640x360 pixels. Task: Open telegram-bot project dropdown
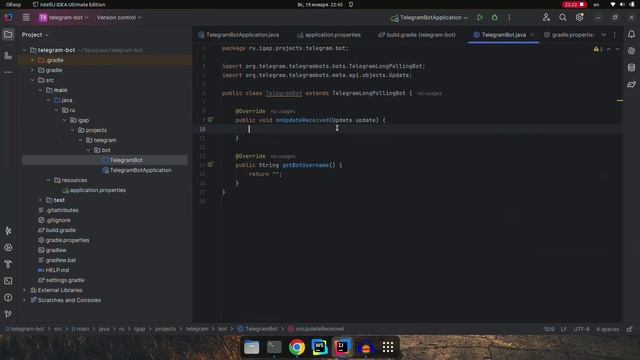pos(64,18)
